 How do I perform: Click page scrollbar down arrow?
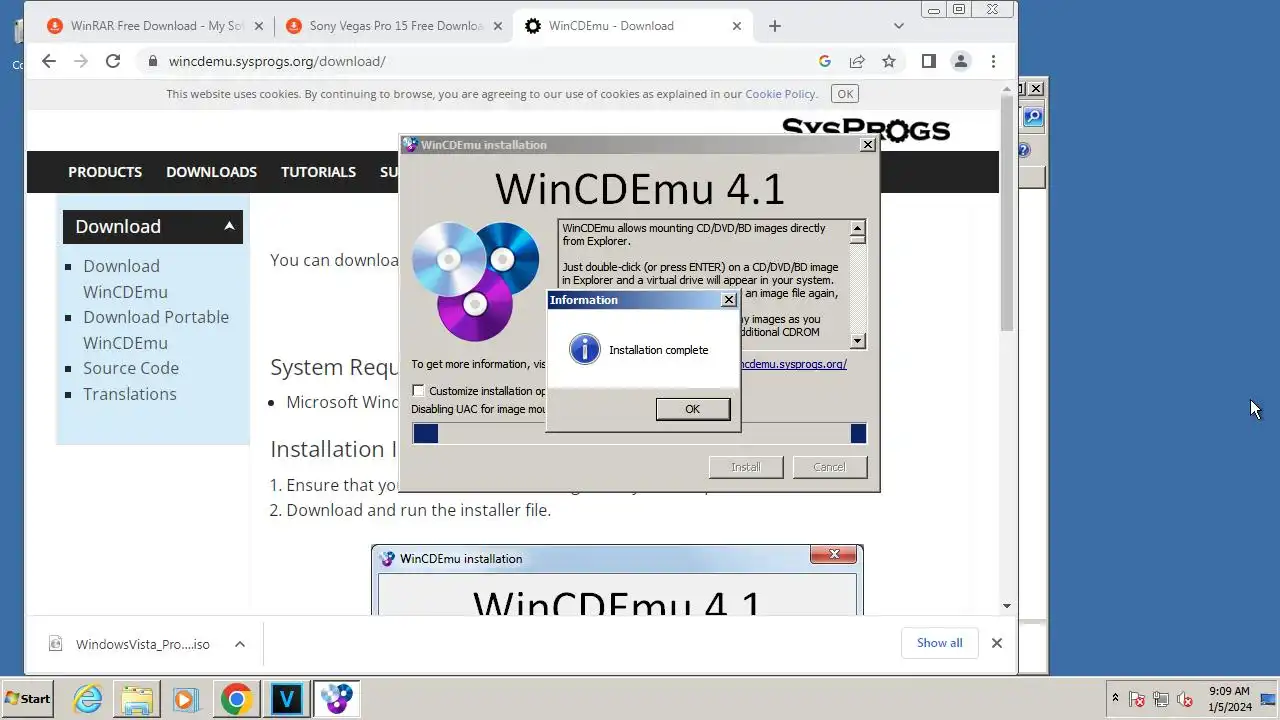click(x=1007, y=606)
